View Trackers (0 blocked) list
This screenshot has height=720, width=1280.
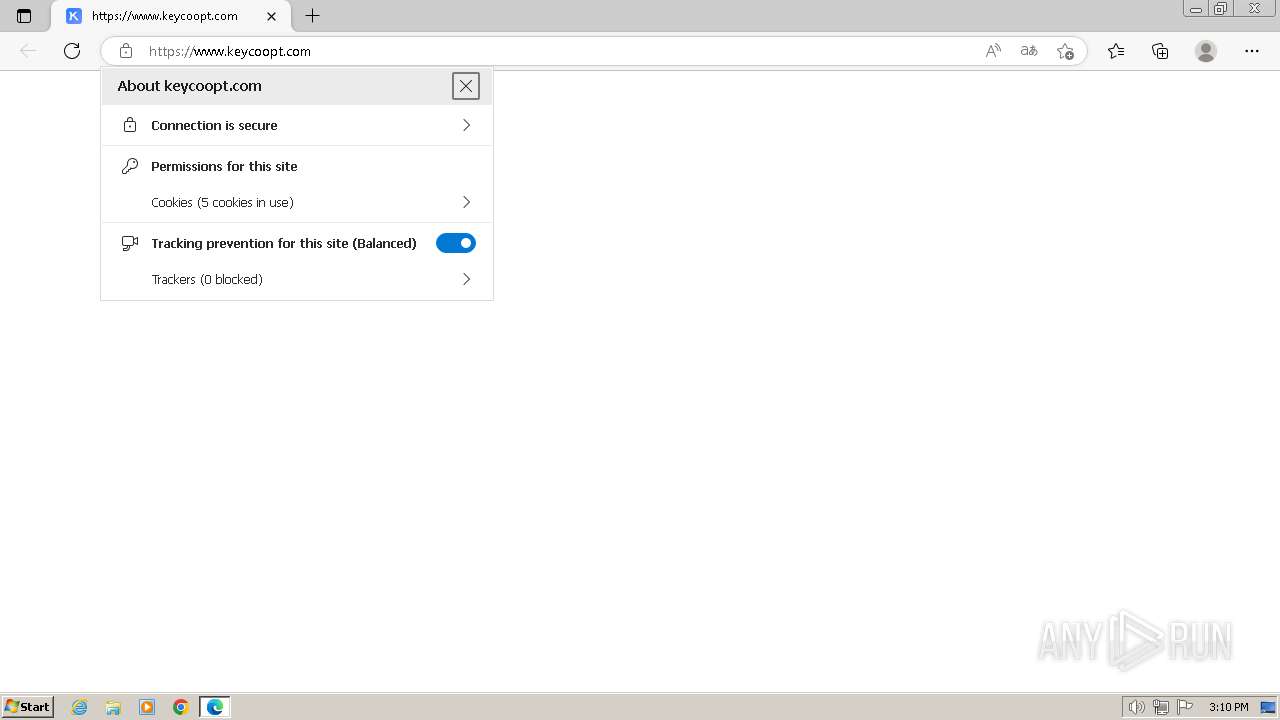297,279
